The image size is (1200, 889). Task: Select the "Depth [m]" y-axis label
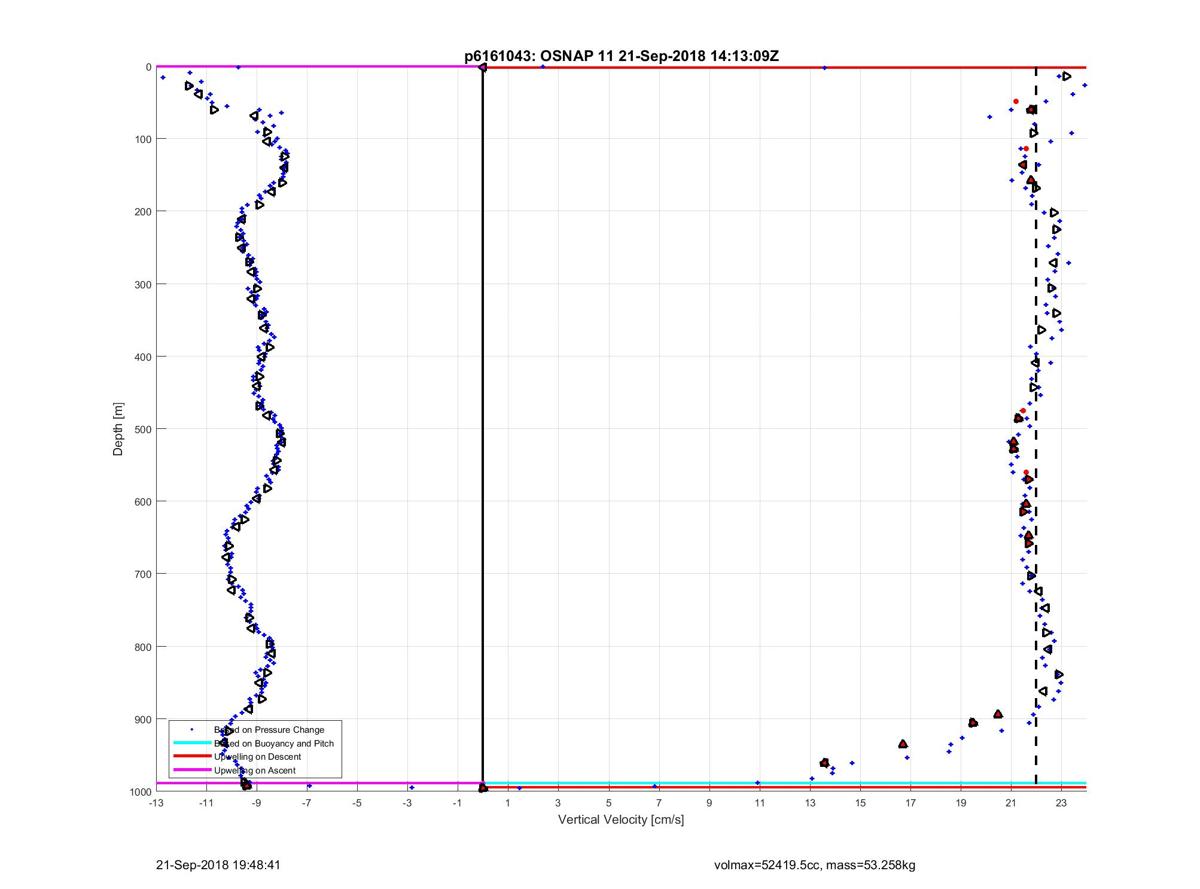(118, 428)
